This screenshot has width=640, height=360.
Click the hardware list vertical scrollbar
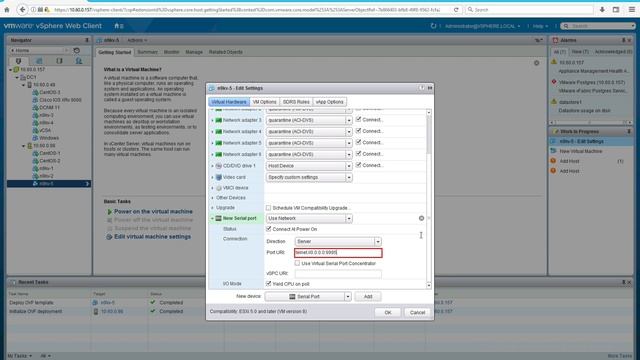point(429,199)
